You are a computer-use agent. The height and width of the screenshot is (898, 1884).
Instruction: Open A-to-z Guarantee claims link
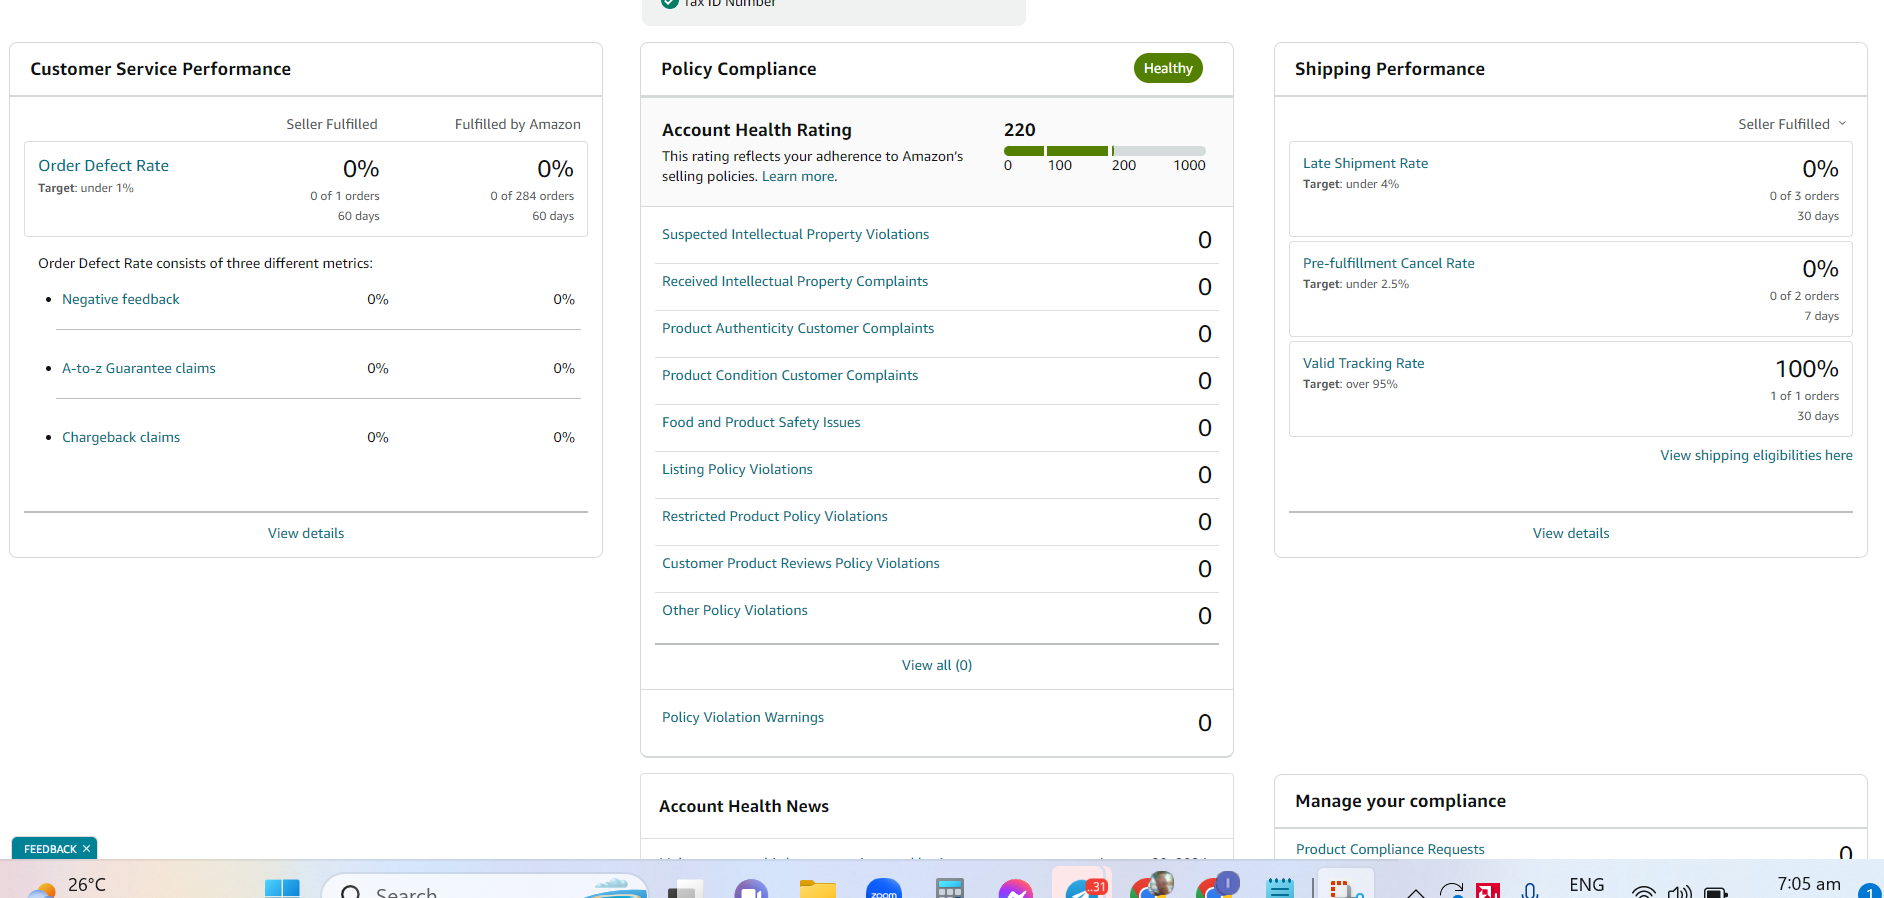139,368
